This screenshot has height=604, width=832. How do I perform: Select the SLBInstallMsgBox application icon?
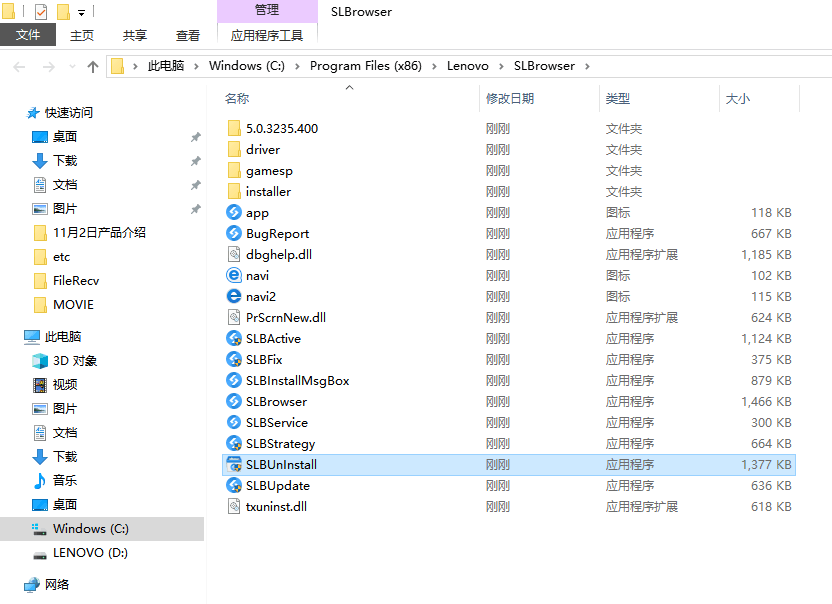pos(233,380)
